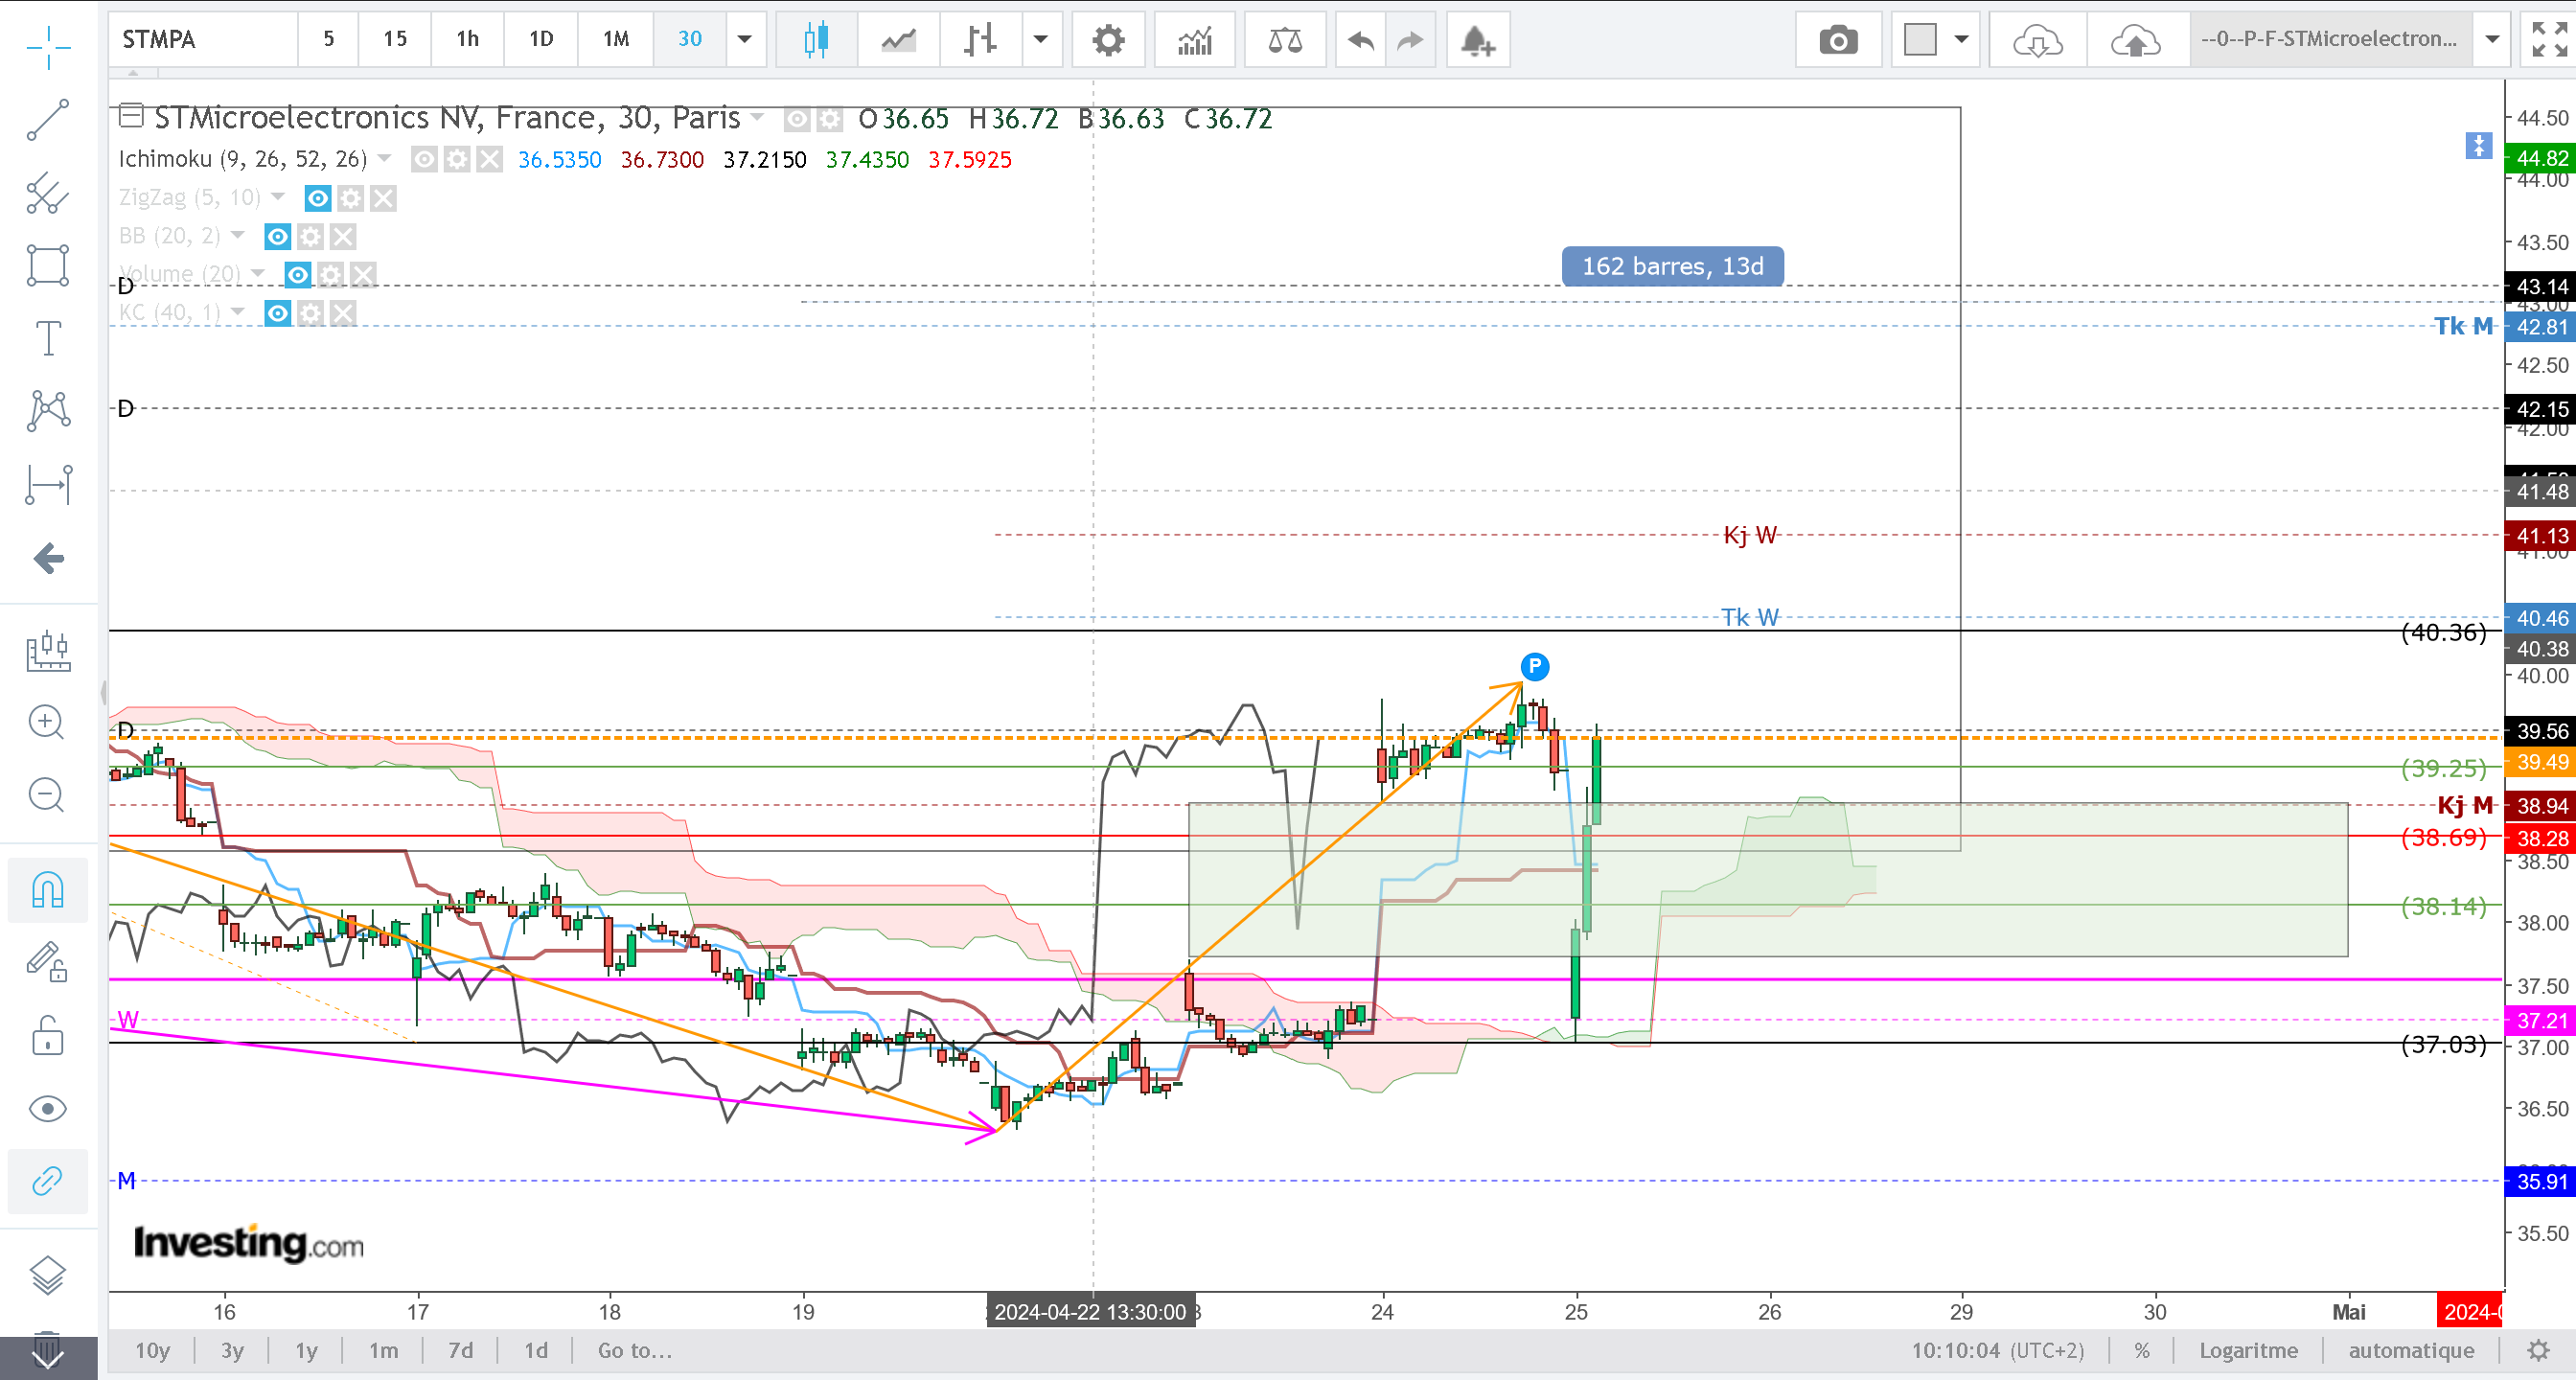Screen dimensions: 2576x1380
Task: Expand saved layout name dropdown
Action: (2492, 40)
